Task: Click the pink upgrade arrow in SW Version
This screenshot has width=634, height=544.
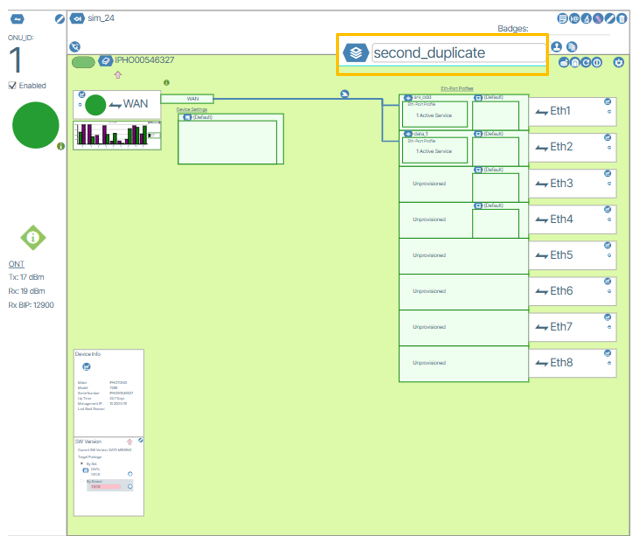Action: (x=129, y=441)
